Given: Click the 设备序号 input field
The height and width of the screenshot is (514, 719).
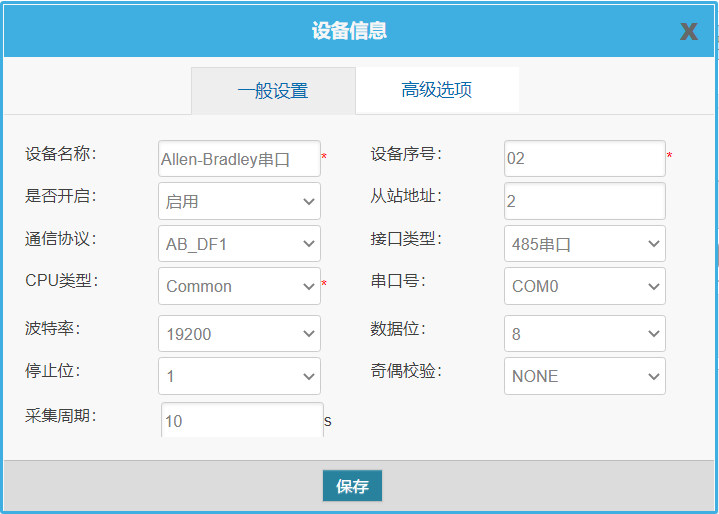Looking at the screenshot, I should click(584, 158).
